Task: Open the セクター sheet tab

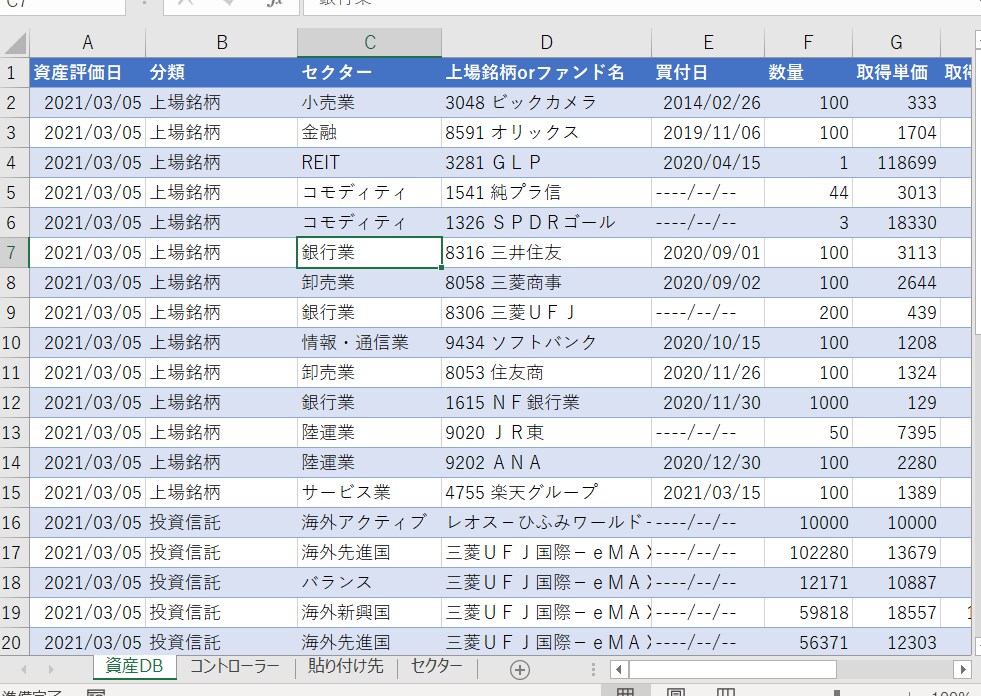Action: coord(436,666)
